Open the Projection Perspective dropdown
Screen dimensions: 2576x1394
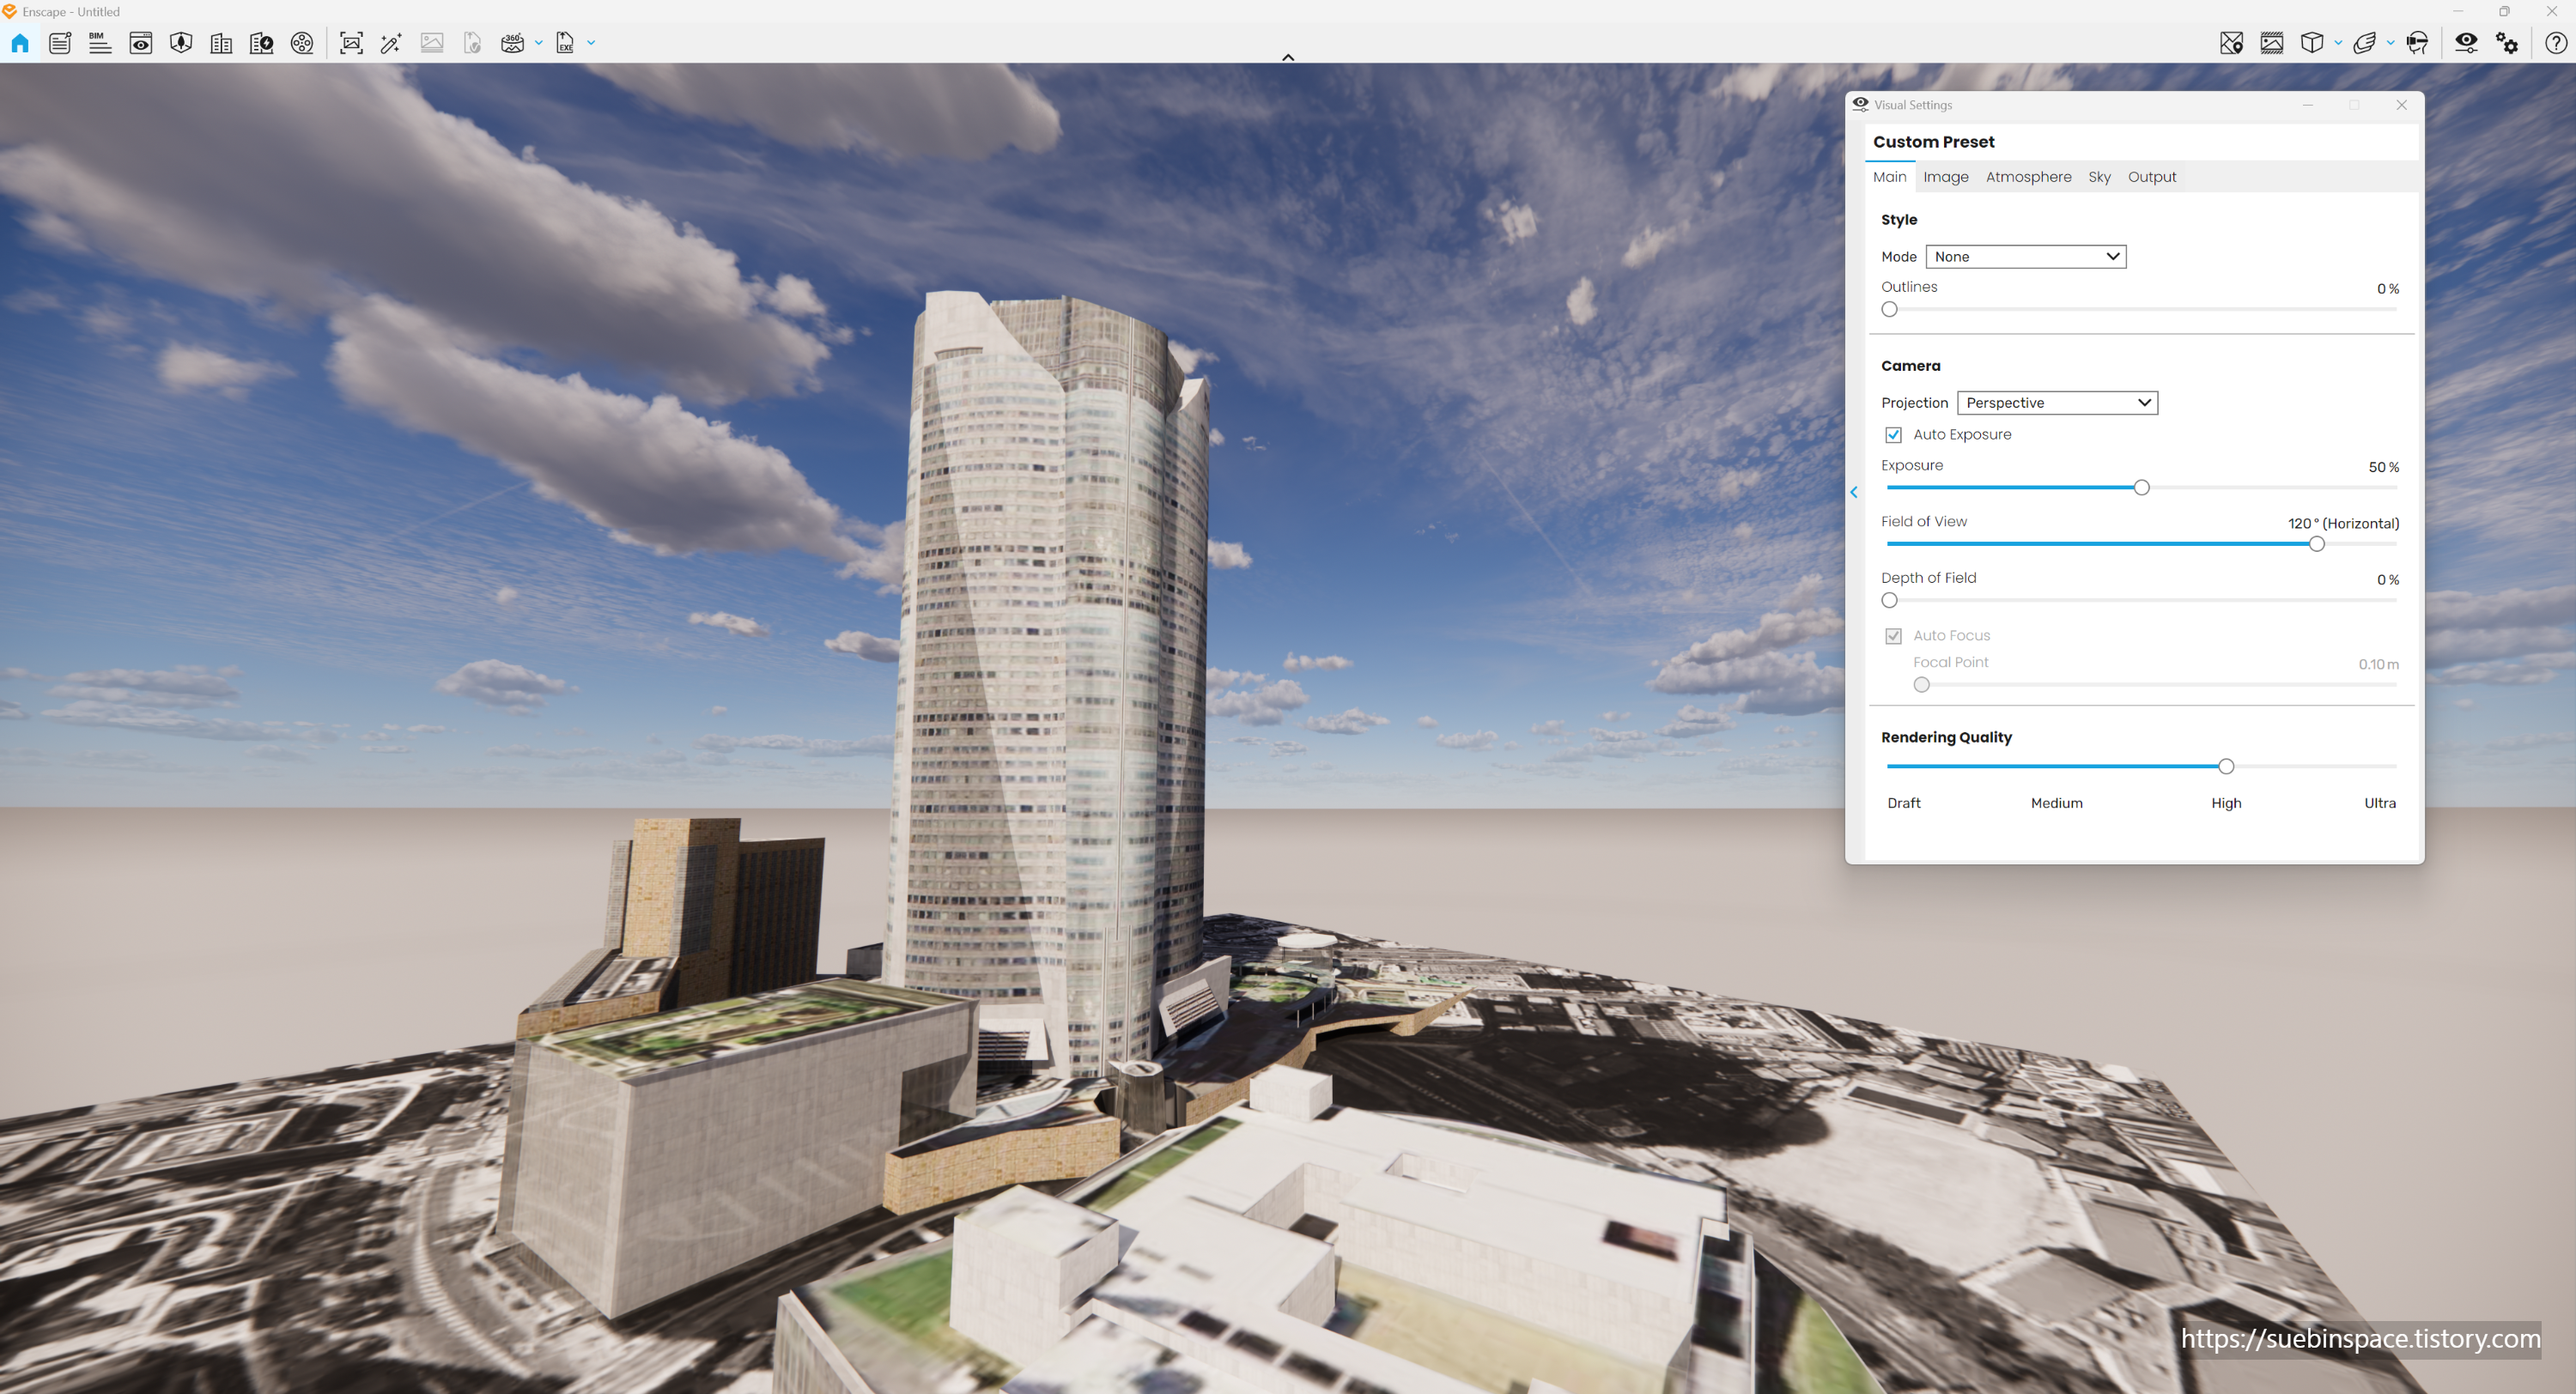(x=2057, y=403)
